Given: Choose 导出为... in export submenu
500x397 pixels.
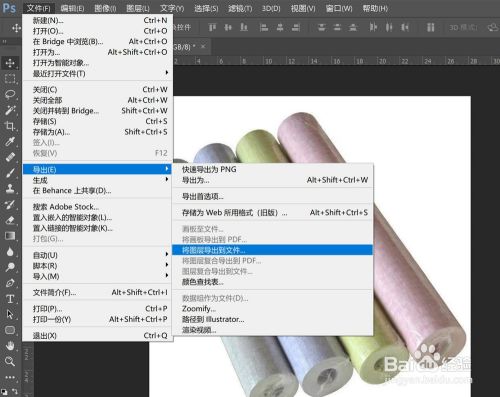Looking at the screenshot, I should click(x=272, y=180).
